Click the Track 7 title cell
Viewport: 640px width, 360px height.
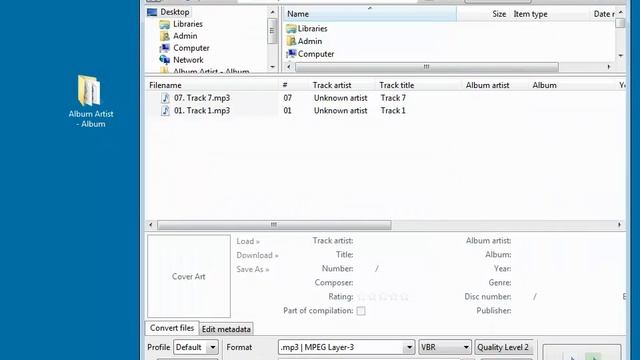(393, 98)
